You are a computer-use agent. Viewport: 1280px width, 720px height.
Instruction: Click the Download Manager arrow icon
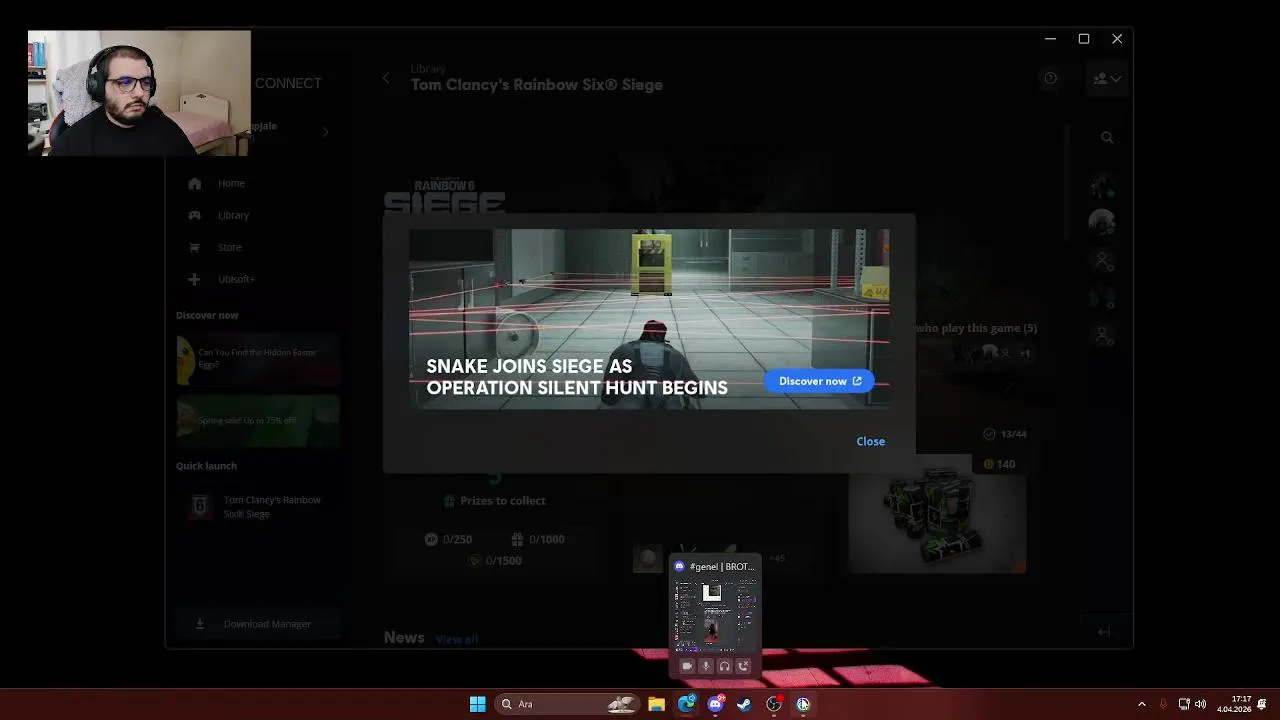(x=200, y=624)
